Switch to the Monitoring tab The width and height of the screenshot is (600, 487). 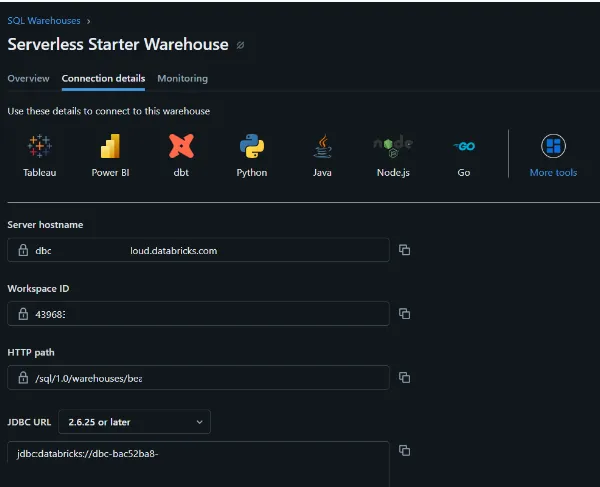coord(183,78)
